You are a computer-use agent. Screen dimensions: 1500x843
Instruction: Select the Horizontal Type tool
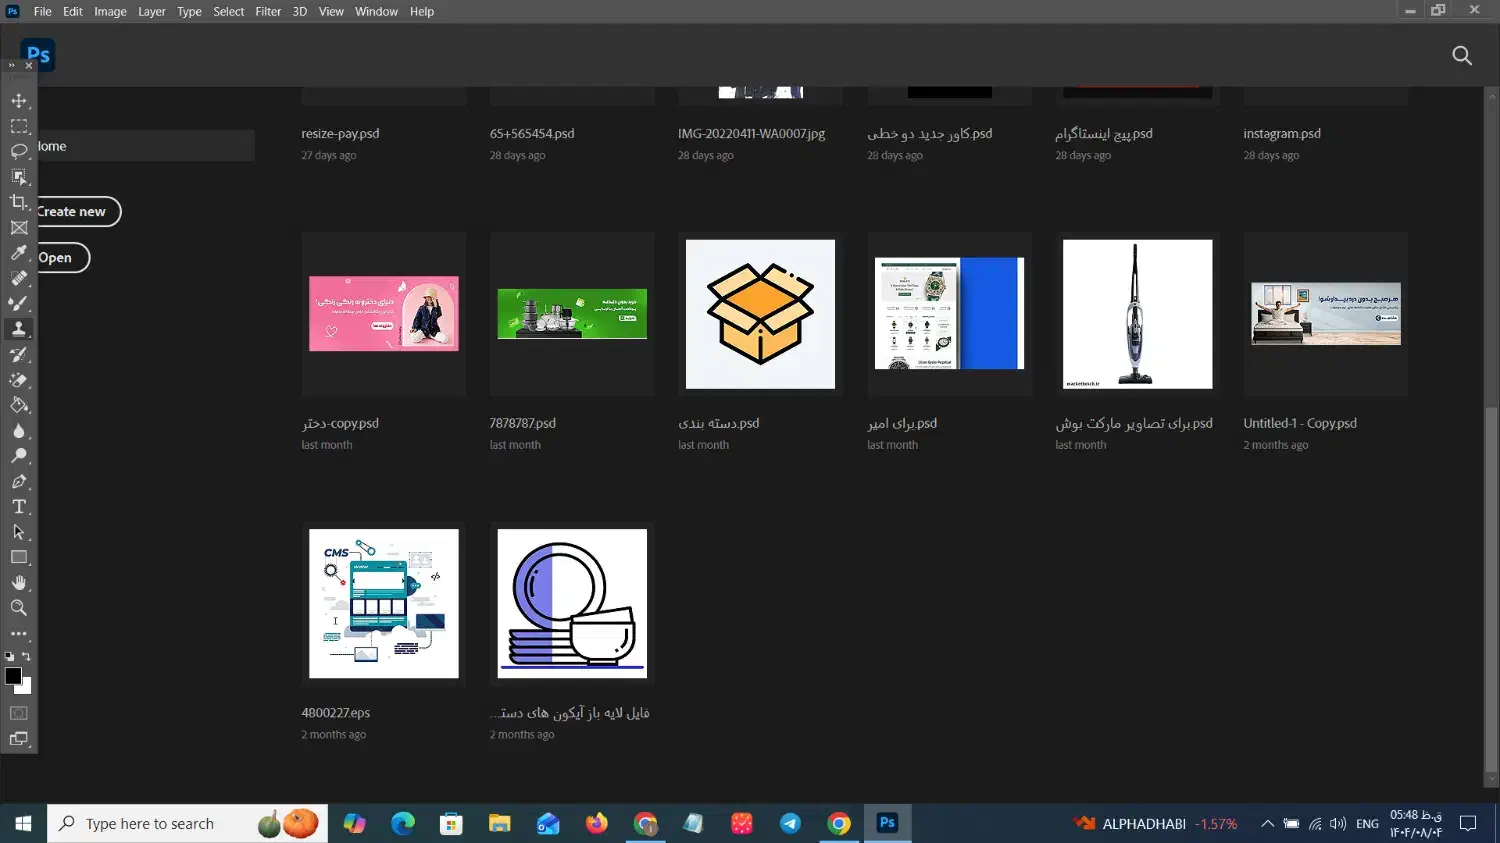[x=19, y=507]
